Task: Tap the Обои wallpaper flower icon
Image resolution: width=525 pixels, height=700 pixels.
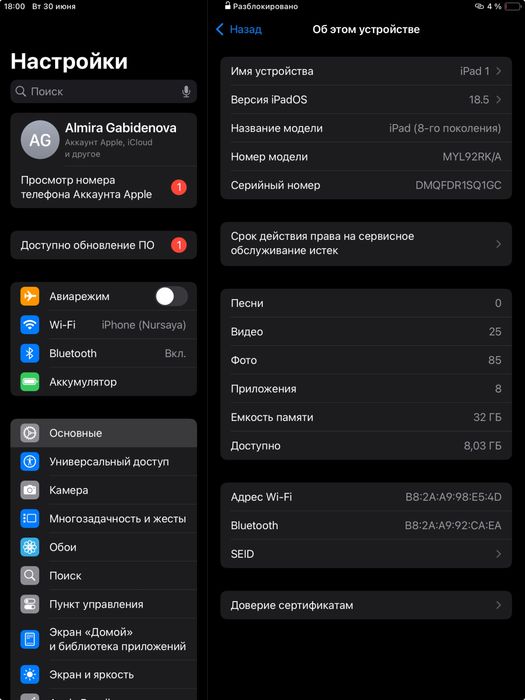Action: pyautogui.click(x=30, y=547)
